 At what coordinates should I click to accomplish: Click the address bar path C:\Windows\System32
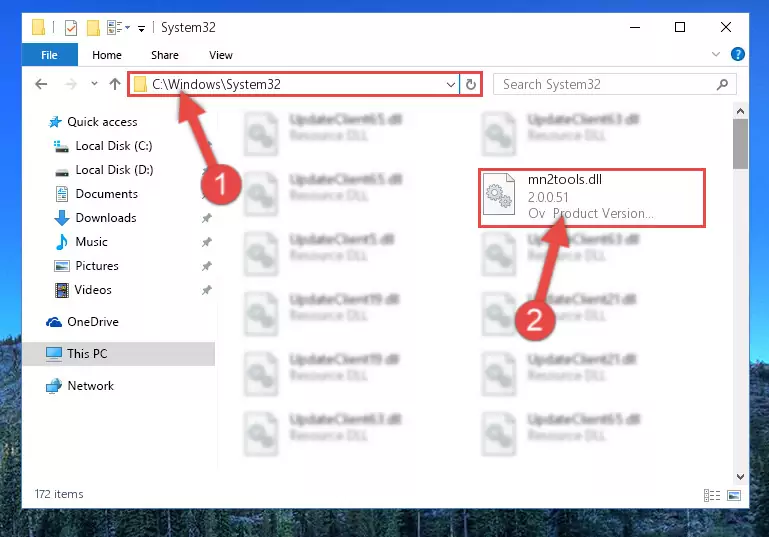pyautogui.click(x=216, y=84)
